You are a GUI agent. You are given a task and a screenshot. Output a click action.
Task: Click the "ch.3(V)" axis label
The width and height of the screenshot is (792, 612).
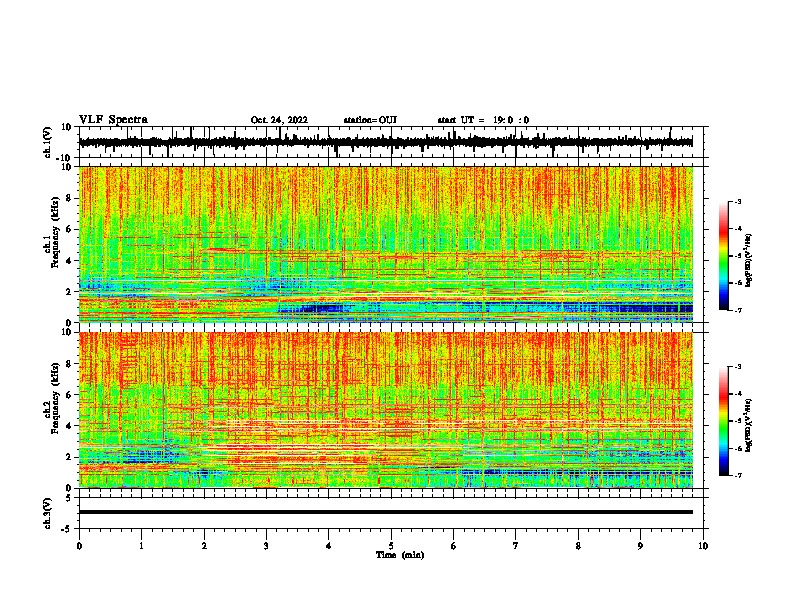[48, 513]
